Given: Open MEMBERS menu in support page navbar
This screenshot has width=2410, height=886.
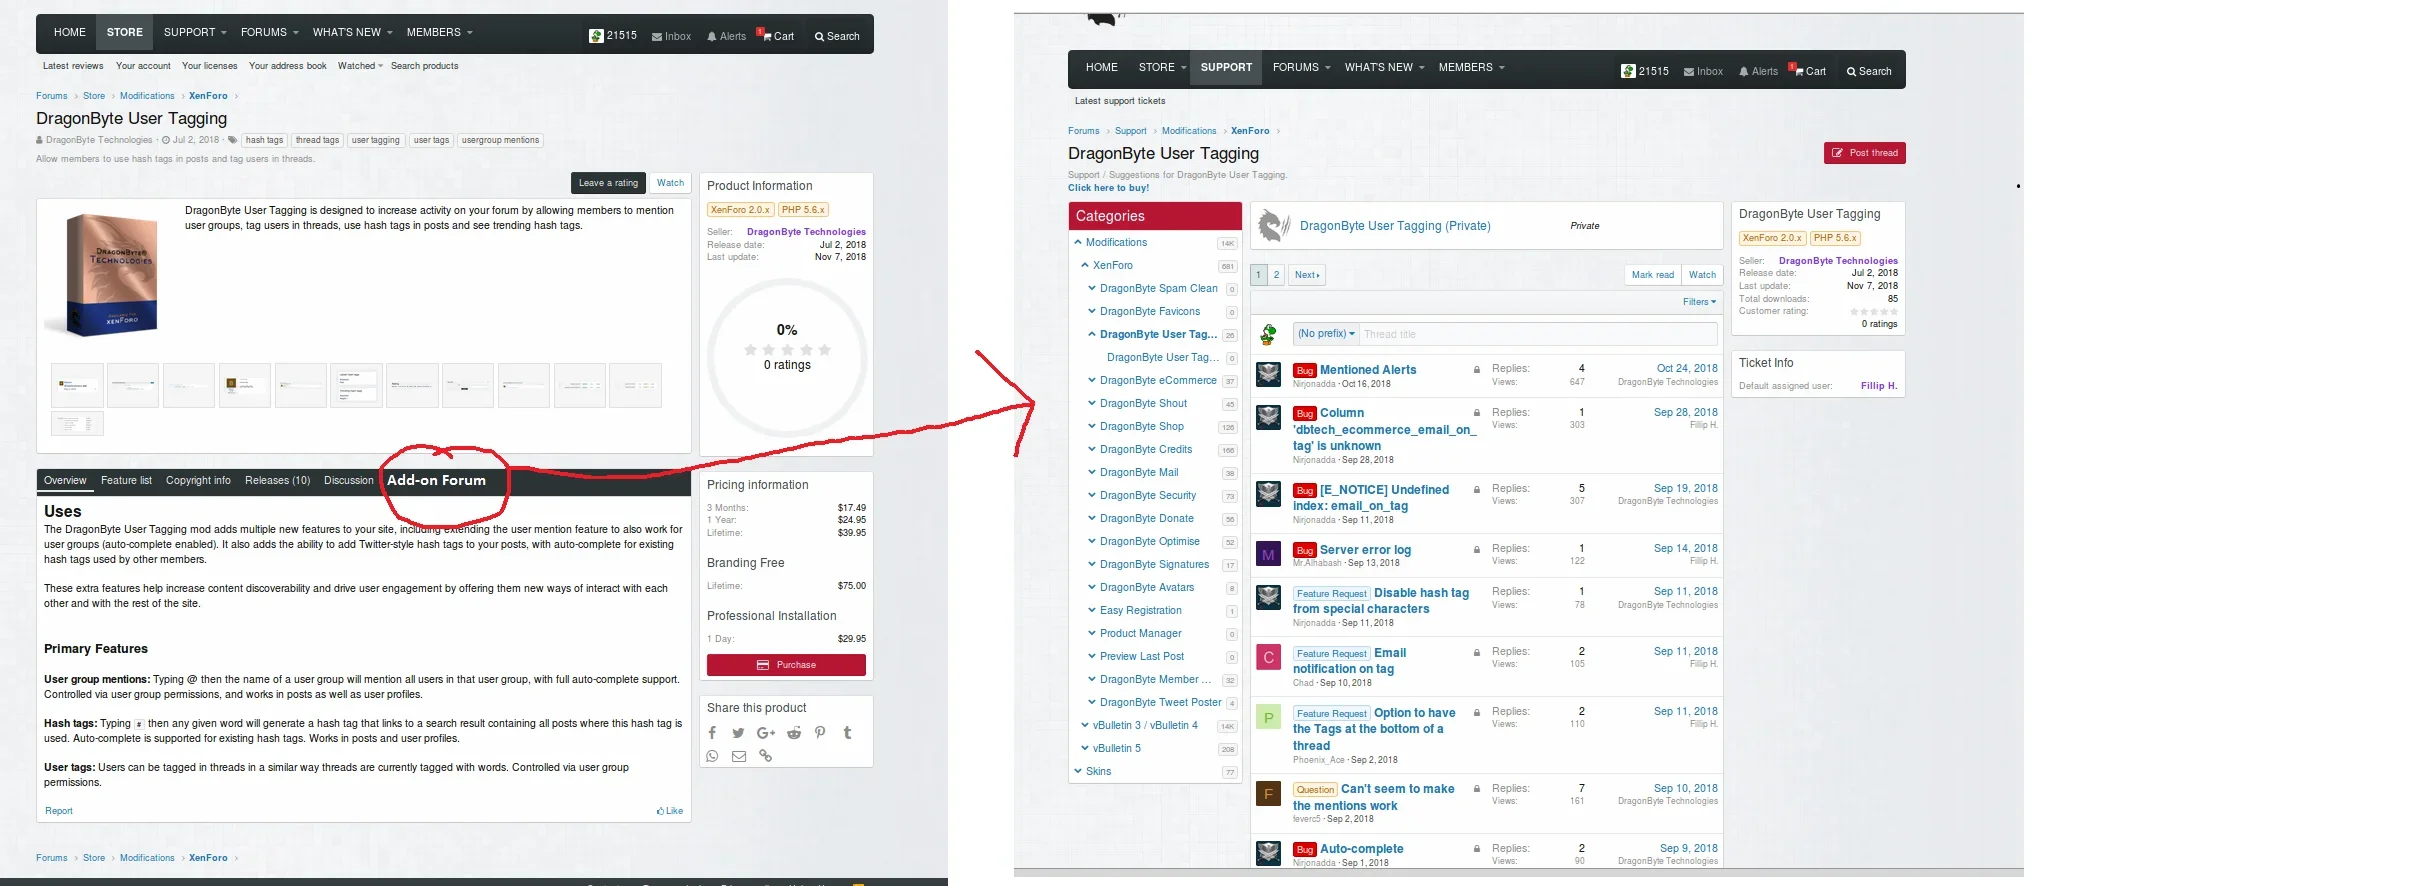Looking at the screenshot, I should click(1471, 67).
